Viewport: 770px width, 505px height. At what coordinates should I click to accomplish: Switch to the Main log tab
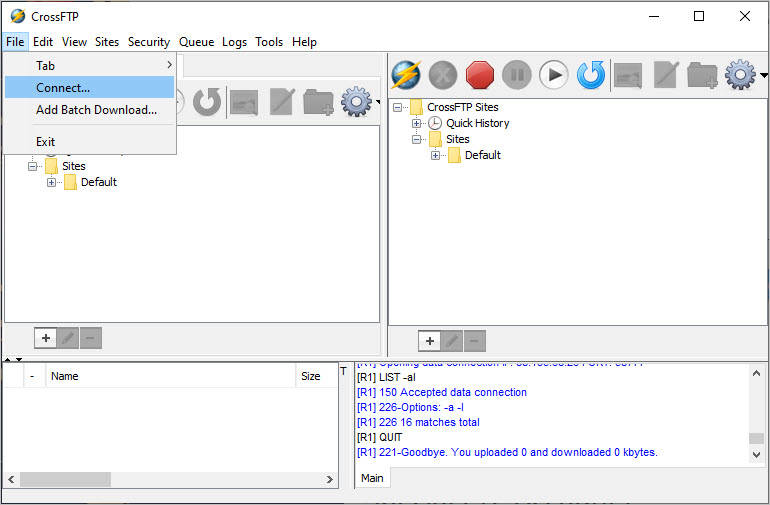[x=372, y=478]
